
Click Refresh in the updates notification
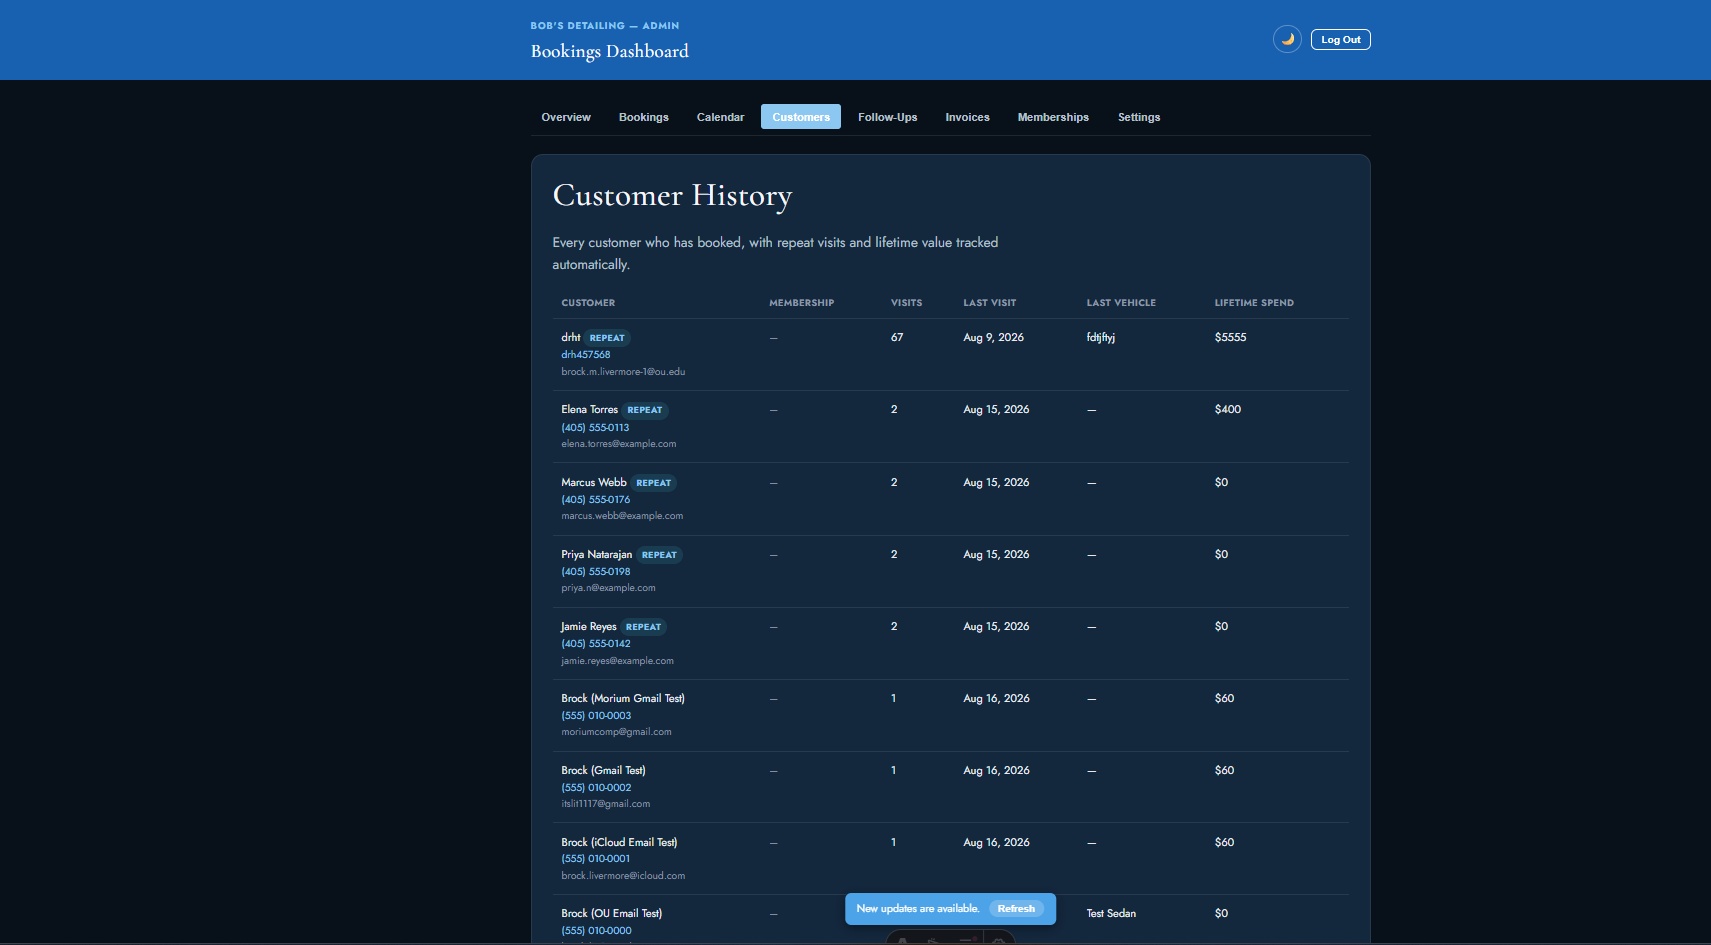pyautogui.click(x=1016, y=908)
